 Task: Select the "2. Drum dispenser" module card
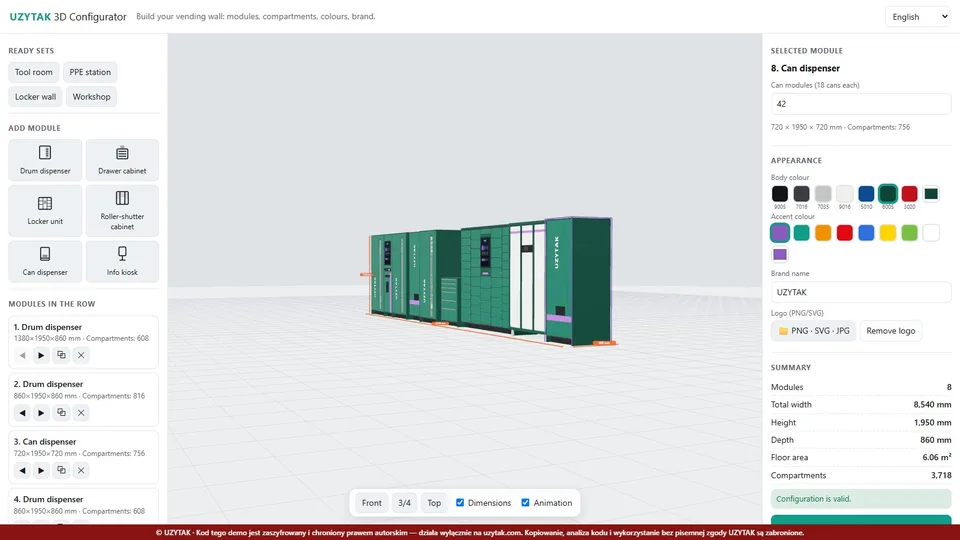[x=83, y=400]
